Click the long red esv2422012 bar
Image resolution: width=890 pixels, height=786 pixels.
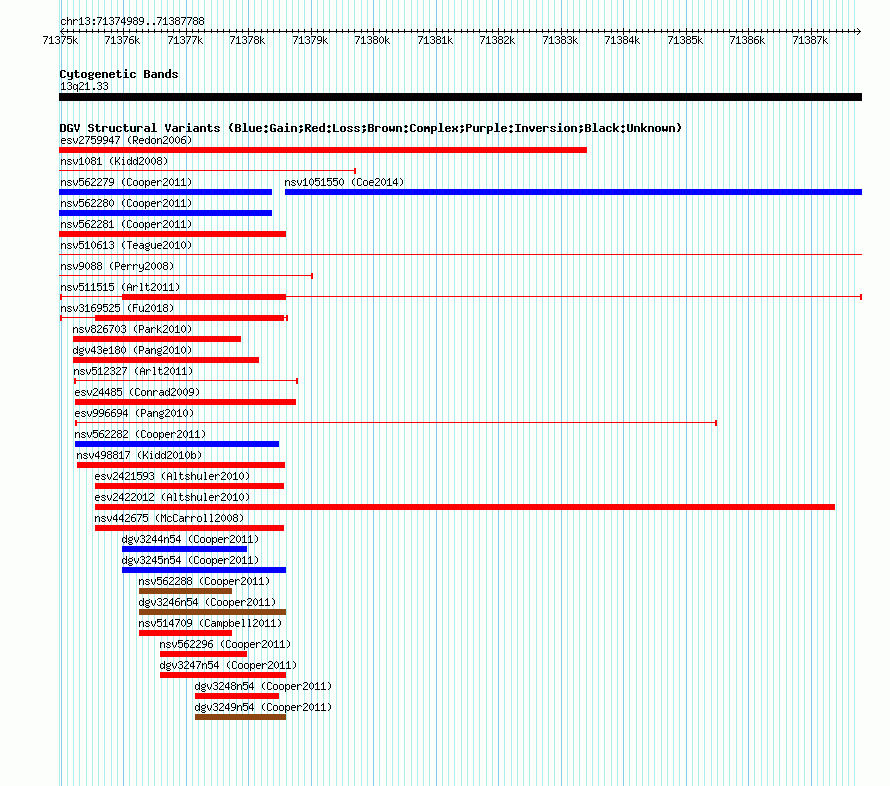click(465, 507)
